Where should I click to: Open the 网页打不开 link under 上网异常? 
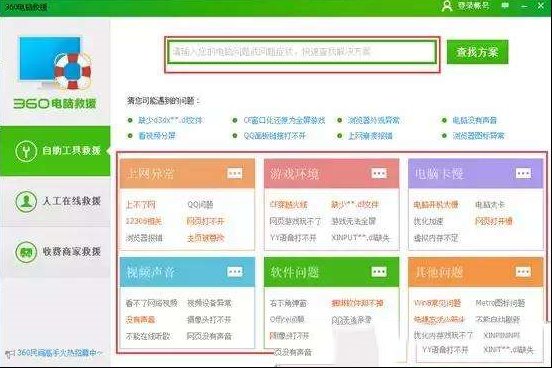[205, 221]
